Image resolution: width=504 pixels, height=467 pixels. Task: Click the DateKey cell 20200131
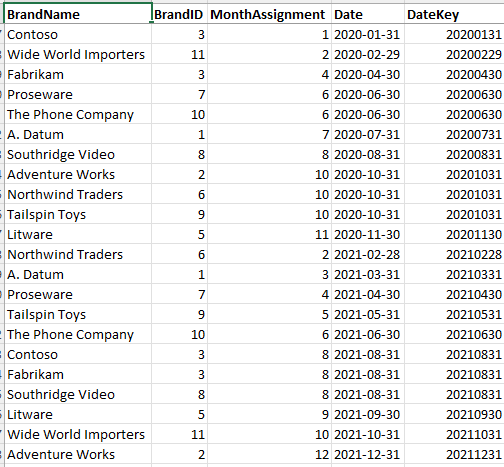click(x=454, y=34)
